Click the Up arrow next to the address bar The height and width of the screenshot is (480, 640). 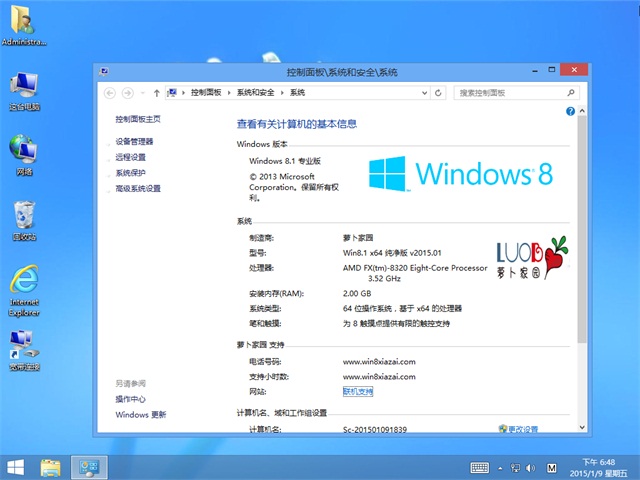pos(156,92)
